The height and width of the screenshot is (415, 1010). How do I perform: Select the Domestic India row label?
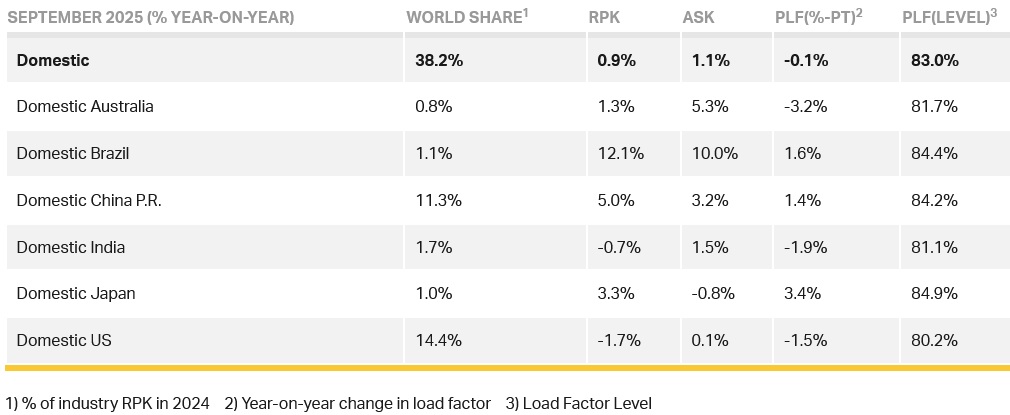point(70,247)
